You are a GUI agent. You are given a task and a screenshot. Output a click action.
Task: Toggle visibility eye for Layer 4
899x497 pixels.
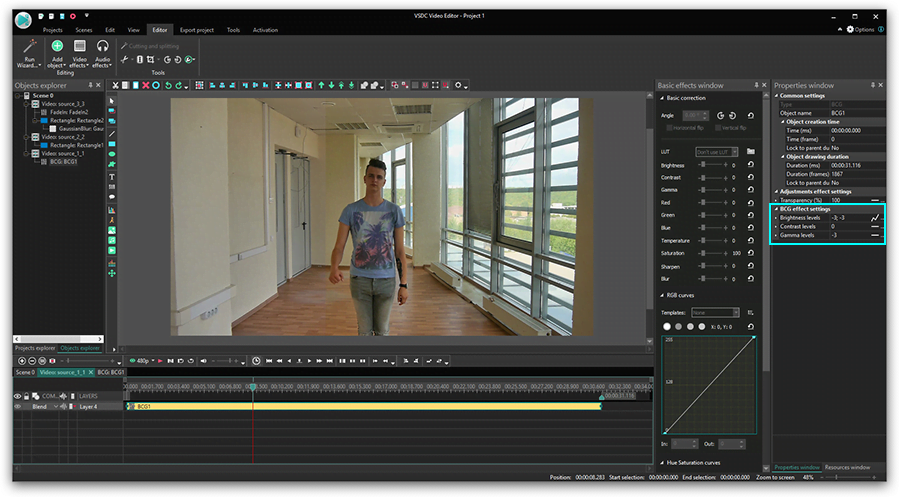pos(17,406)
